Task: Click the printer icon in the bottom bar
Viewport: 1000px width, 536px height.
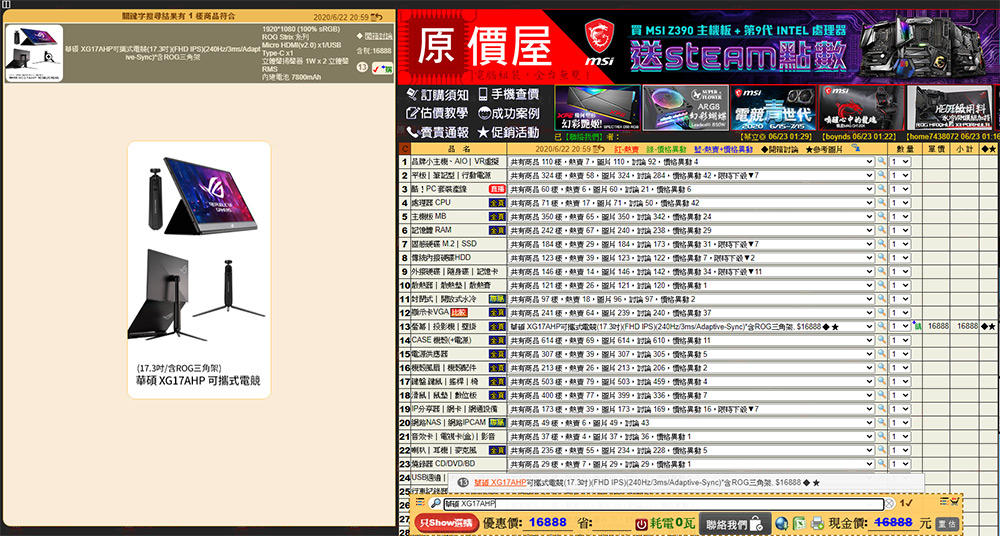Action: 818,524
